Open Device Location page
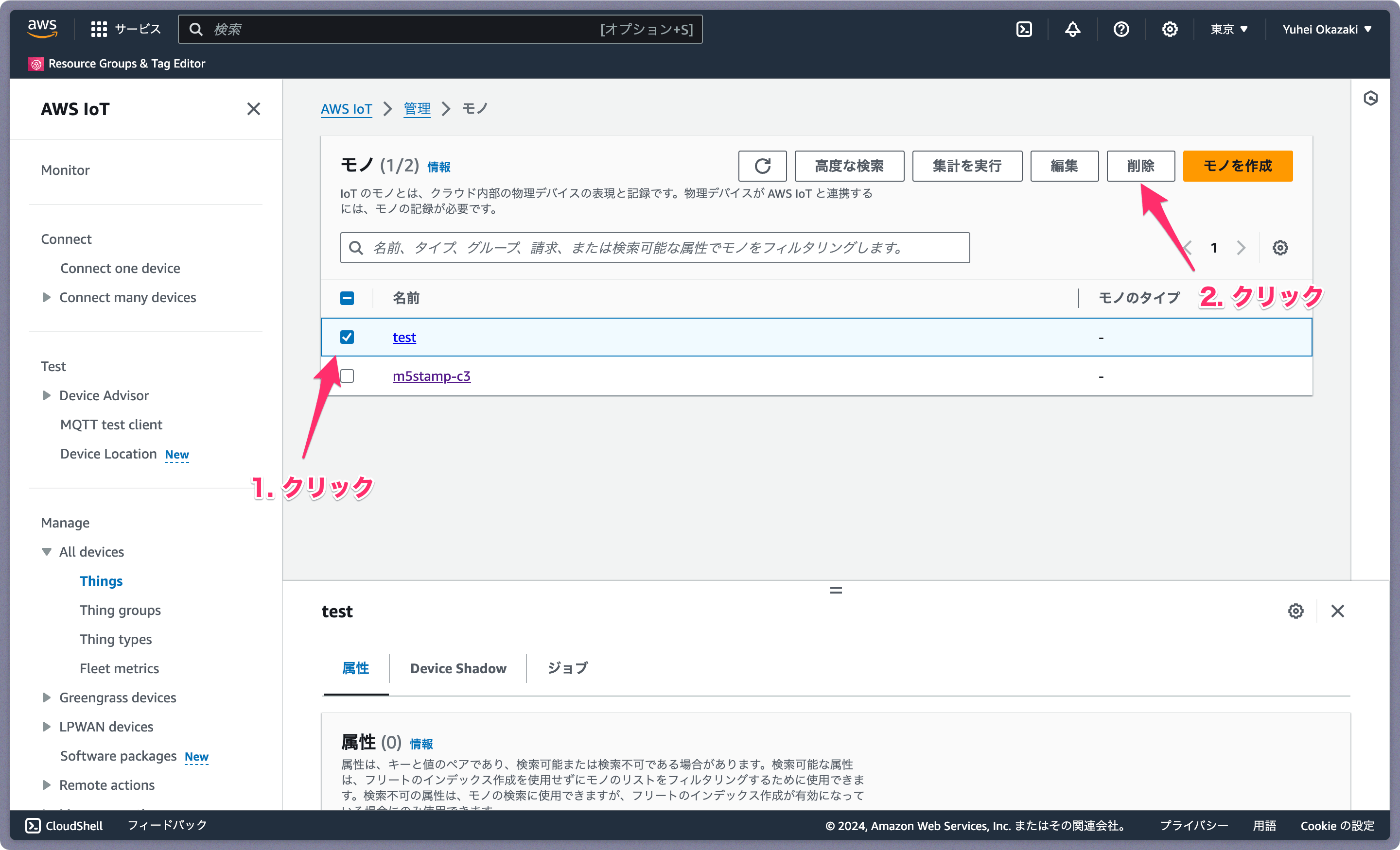This screenshot has width=1400, height=850. pyautogui.click(x=108, y=453)
